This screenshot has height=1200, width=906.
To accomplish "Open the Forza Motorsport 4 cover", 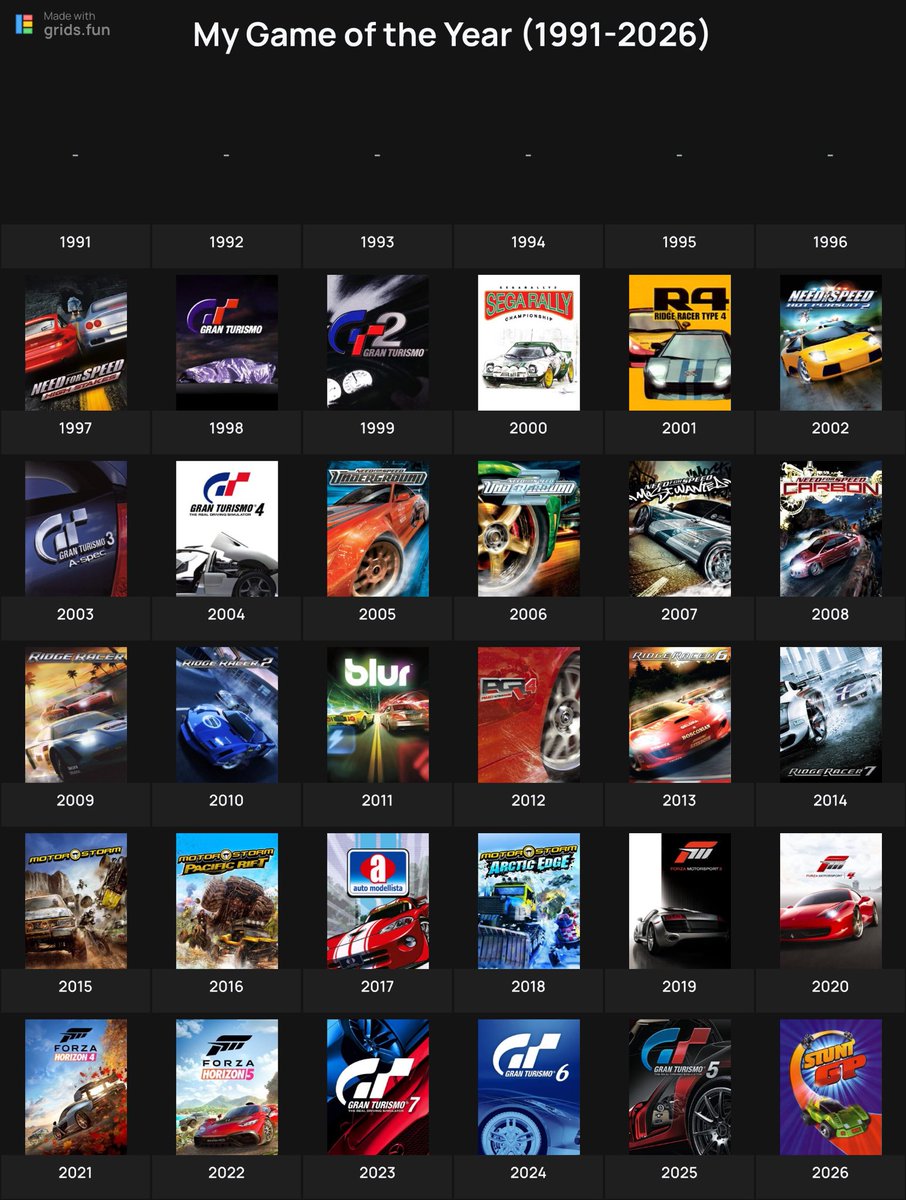I will 831,901.
